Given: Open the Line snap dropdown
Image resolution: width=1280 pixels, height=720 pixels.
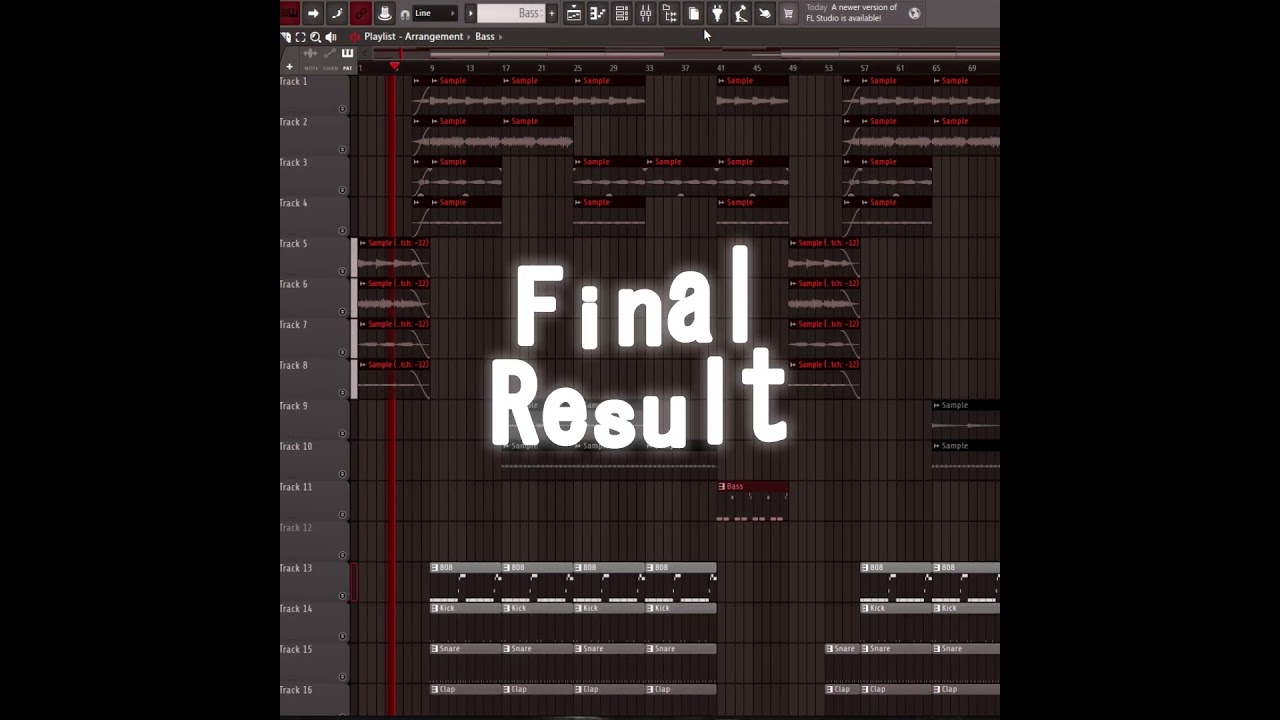Looking at the screenshot, I should pos(435,13).
